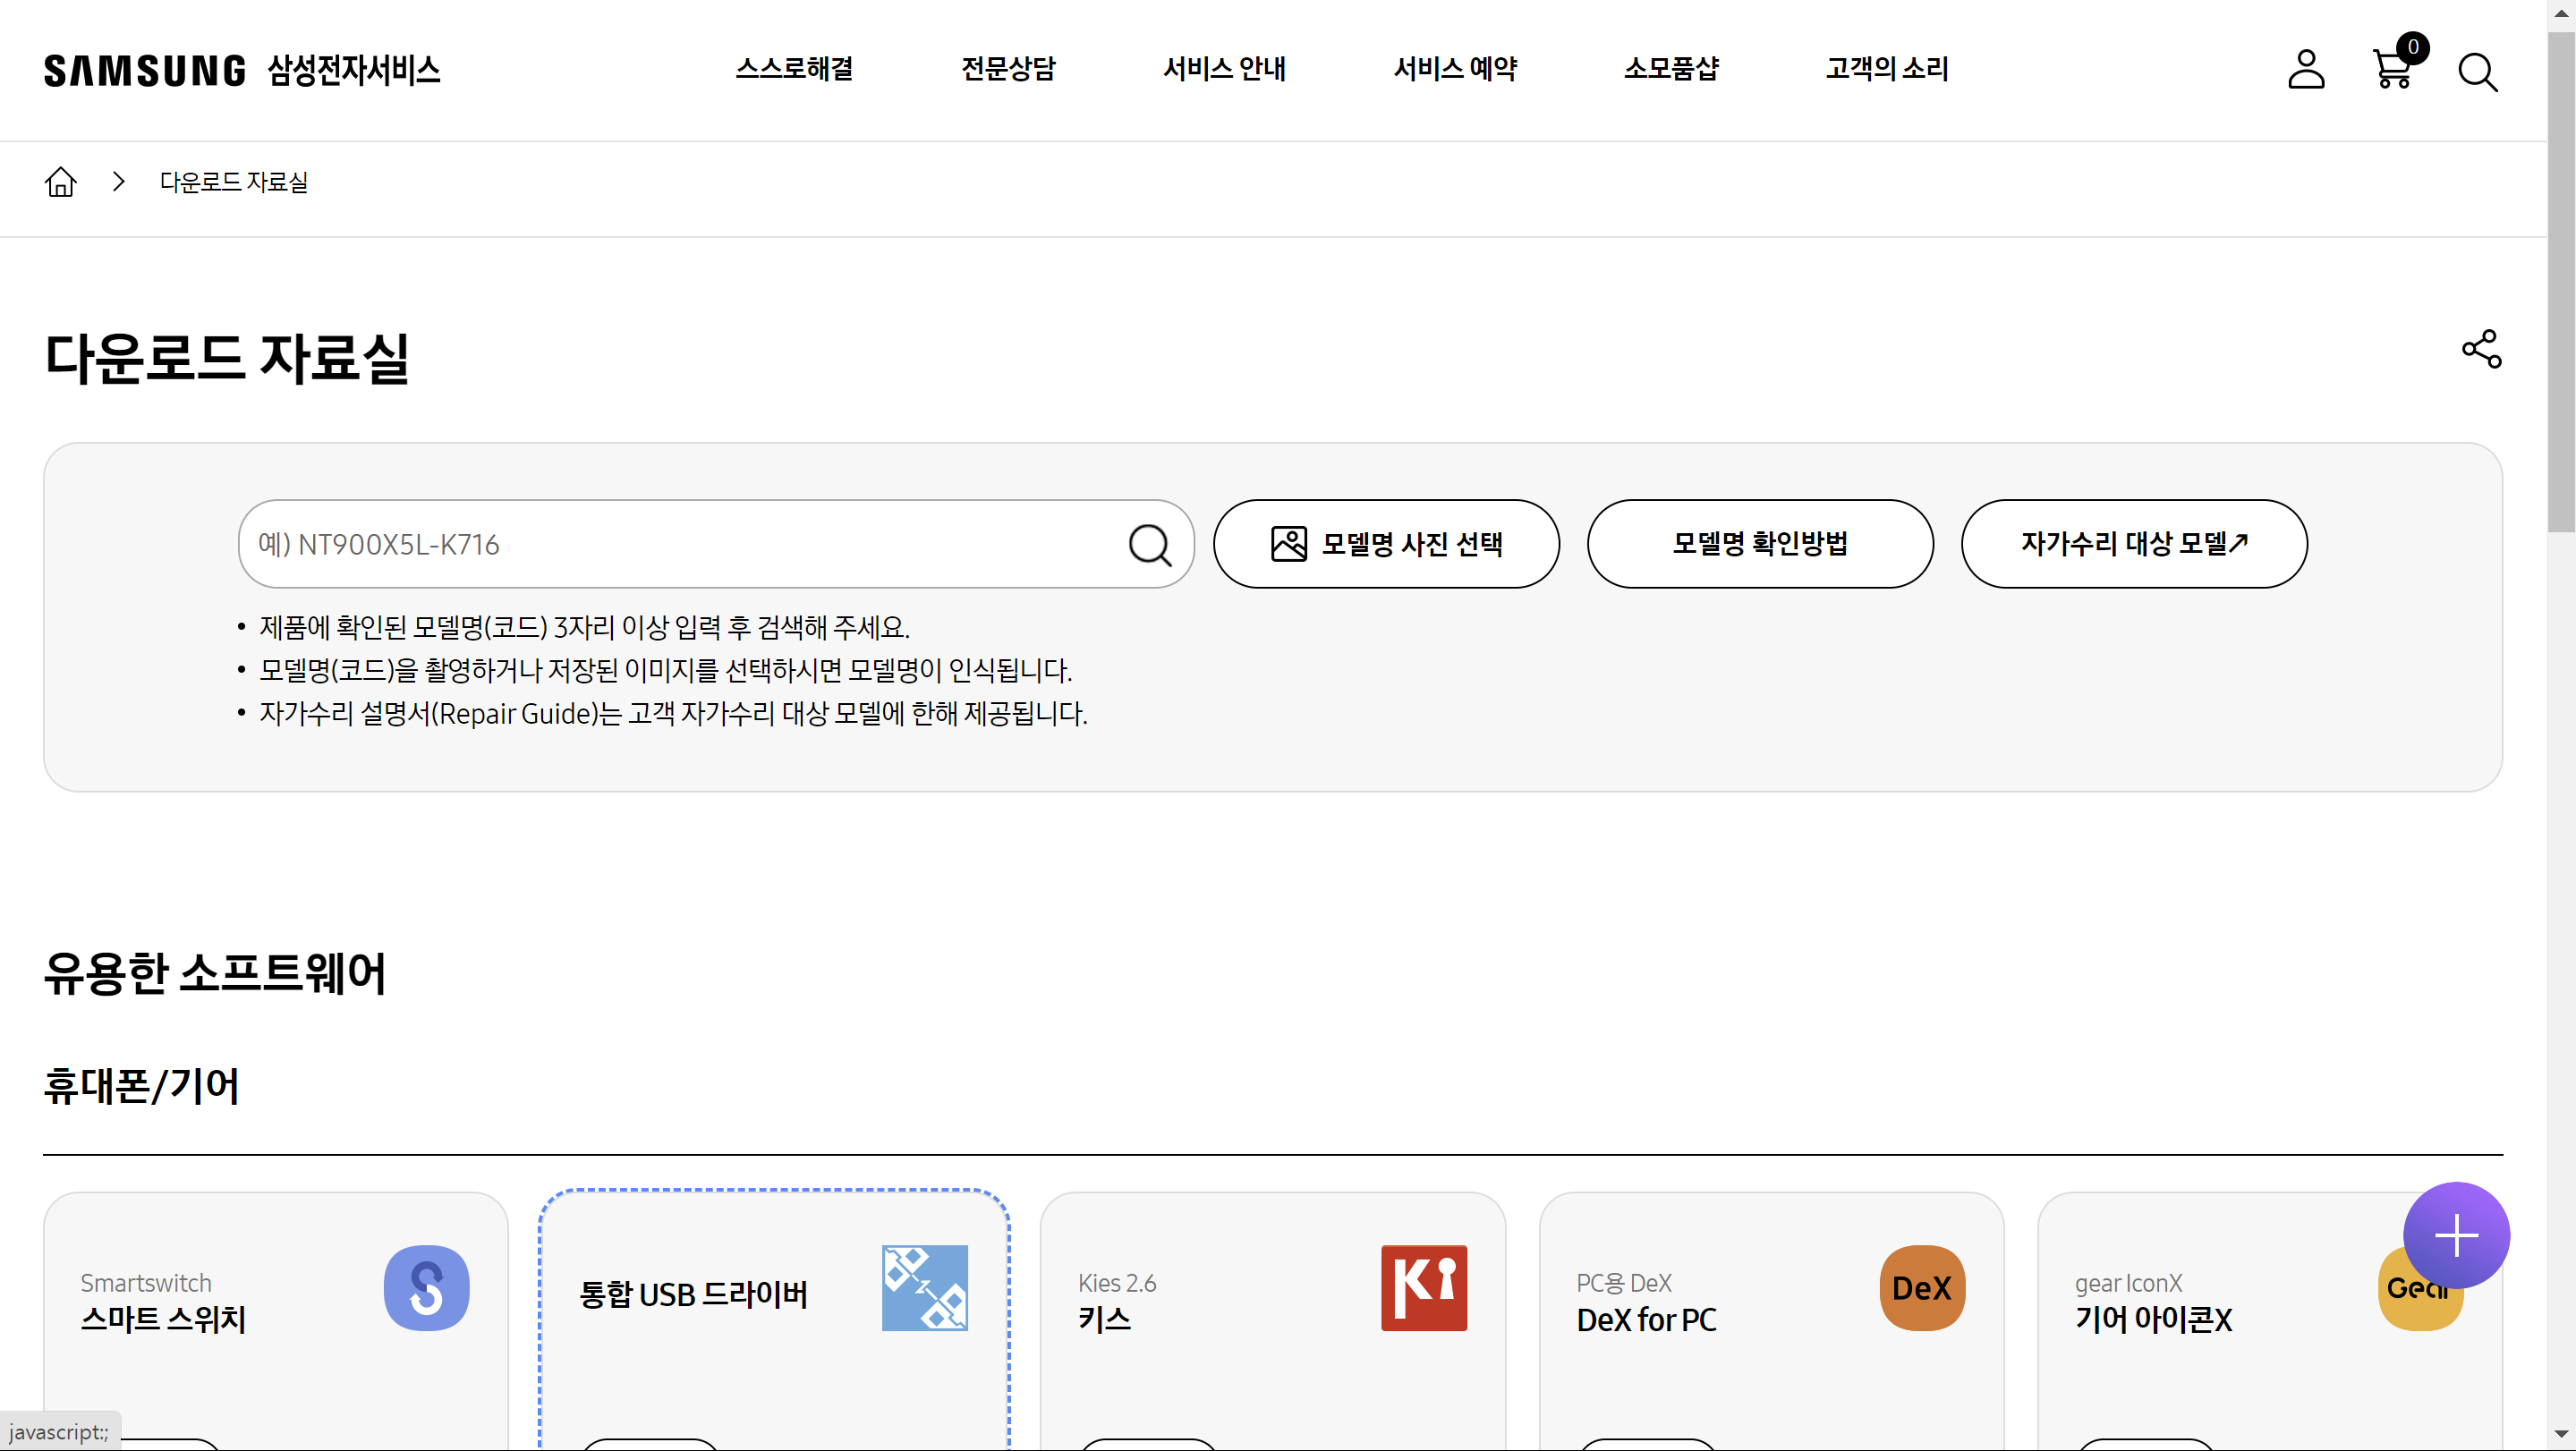
Task: Open the shopping cart icon
Action: (x=2392, y=70)
